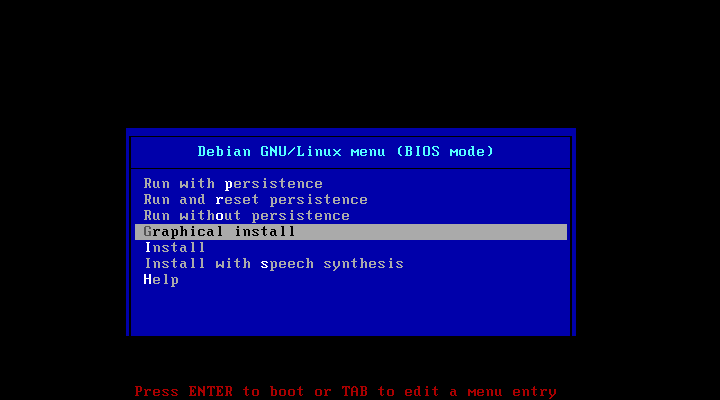This screenshot has height=400, width=720.
Task: Click the highlighted Graphical install entry
Action: [x=350, y=232]
